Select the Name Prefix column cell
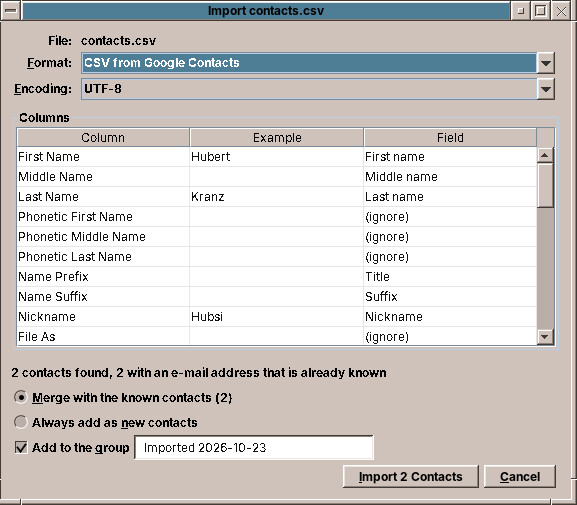This screenshot has height=505, width=577. [x=103, y=276]
